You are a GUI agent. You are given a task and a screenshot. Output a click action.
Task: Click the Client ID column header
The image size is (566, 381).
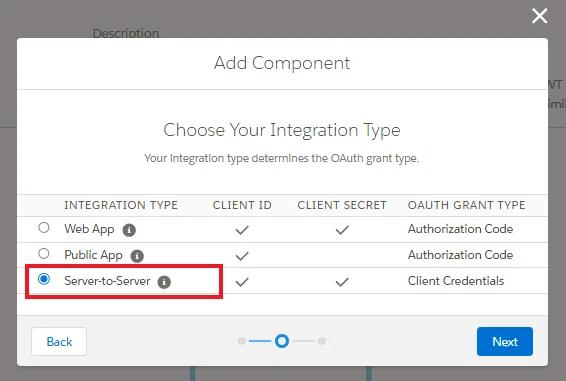(x=242, y=205)
